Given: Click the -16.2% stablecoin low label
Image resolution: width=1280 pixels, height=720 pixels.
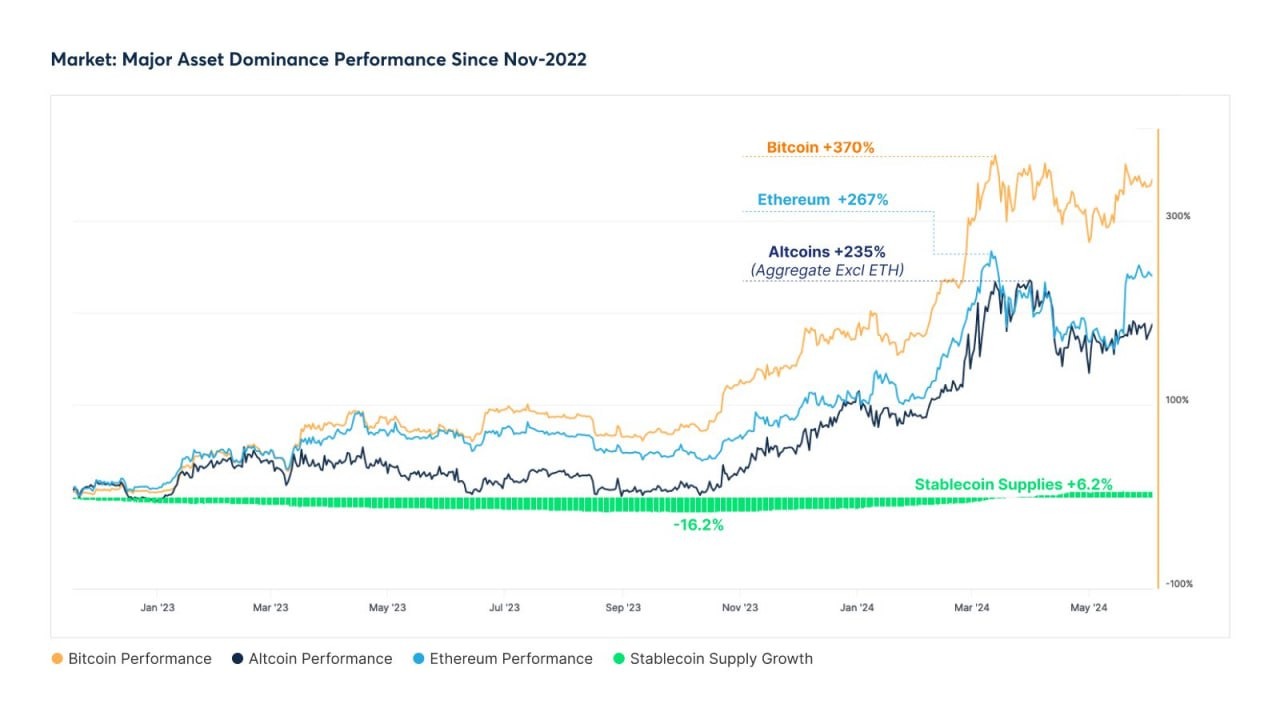Looking at the screenshot, I should (x=698, y=525).
